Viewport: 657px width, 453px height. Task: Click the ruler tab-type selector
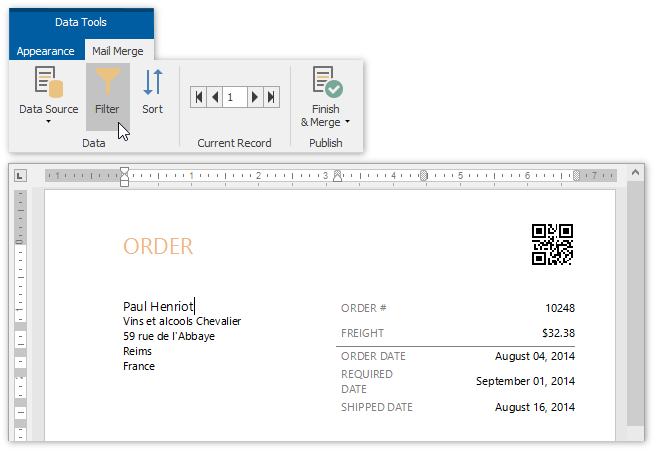coord(20,177)
